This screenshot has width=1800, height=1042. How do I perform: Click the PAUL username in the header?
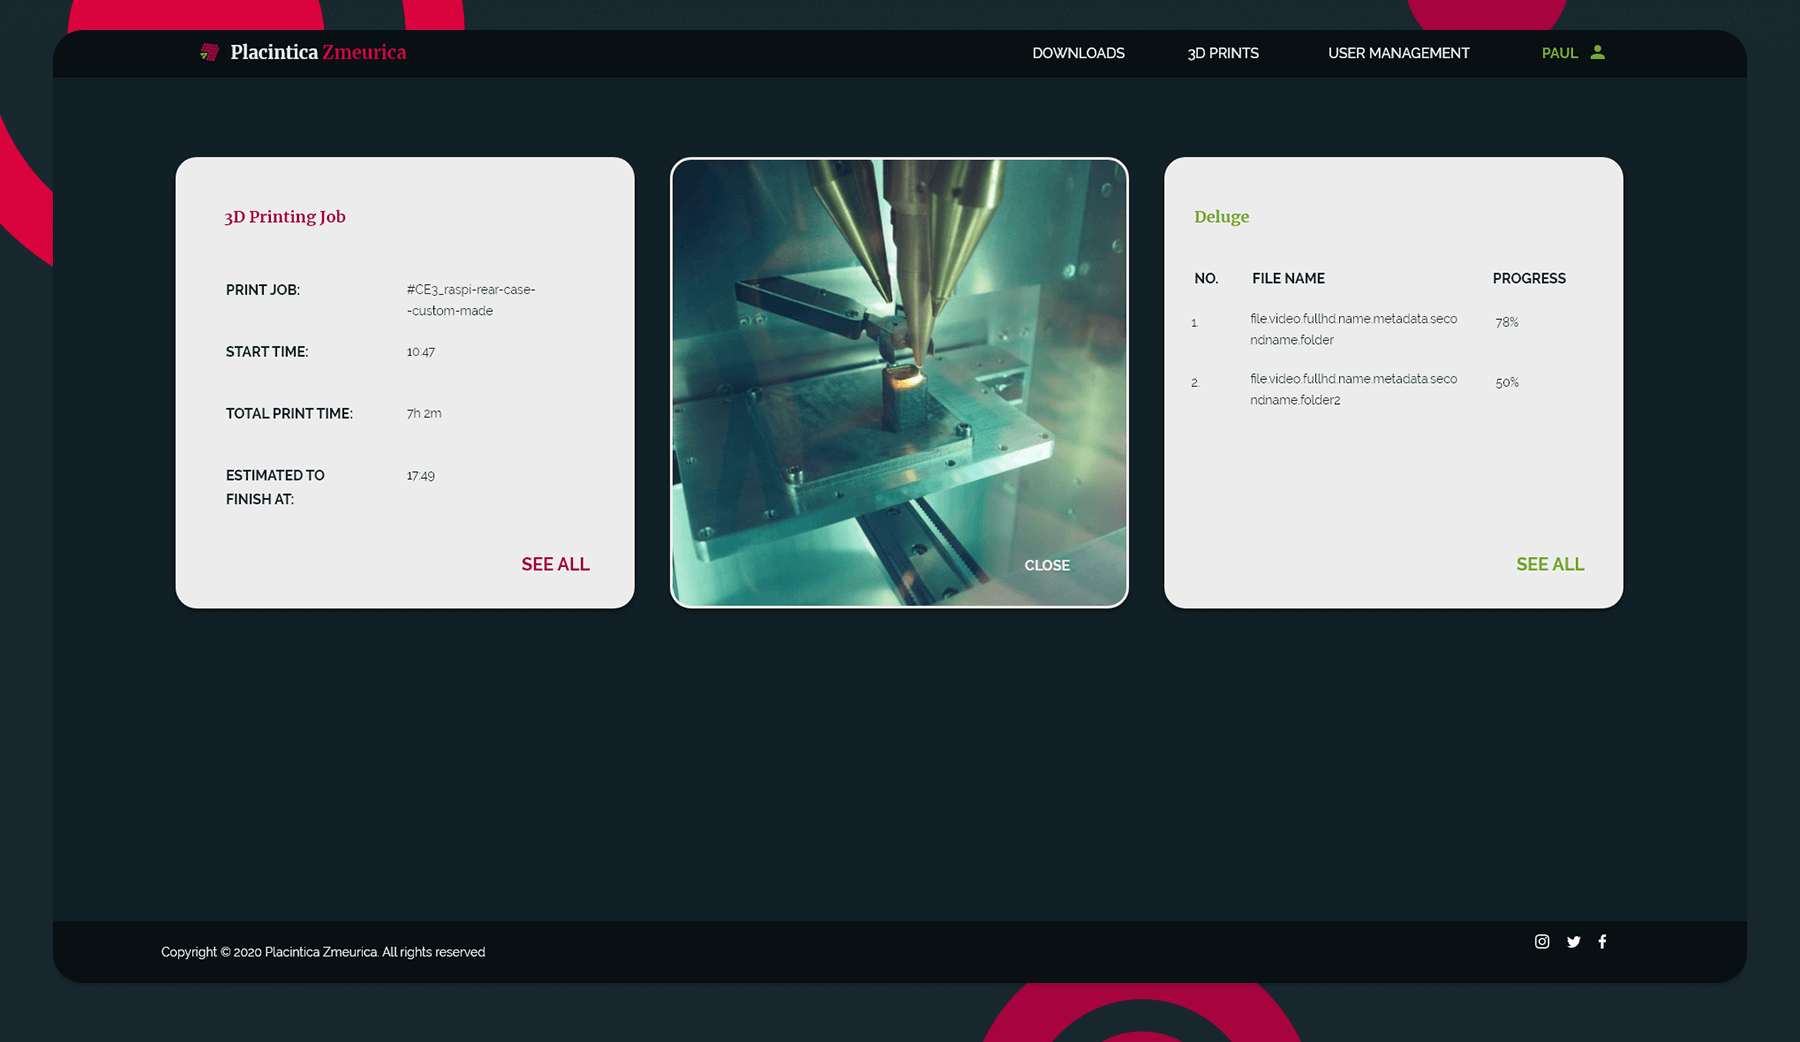[x=1559, y=53]
